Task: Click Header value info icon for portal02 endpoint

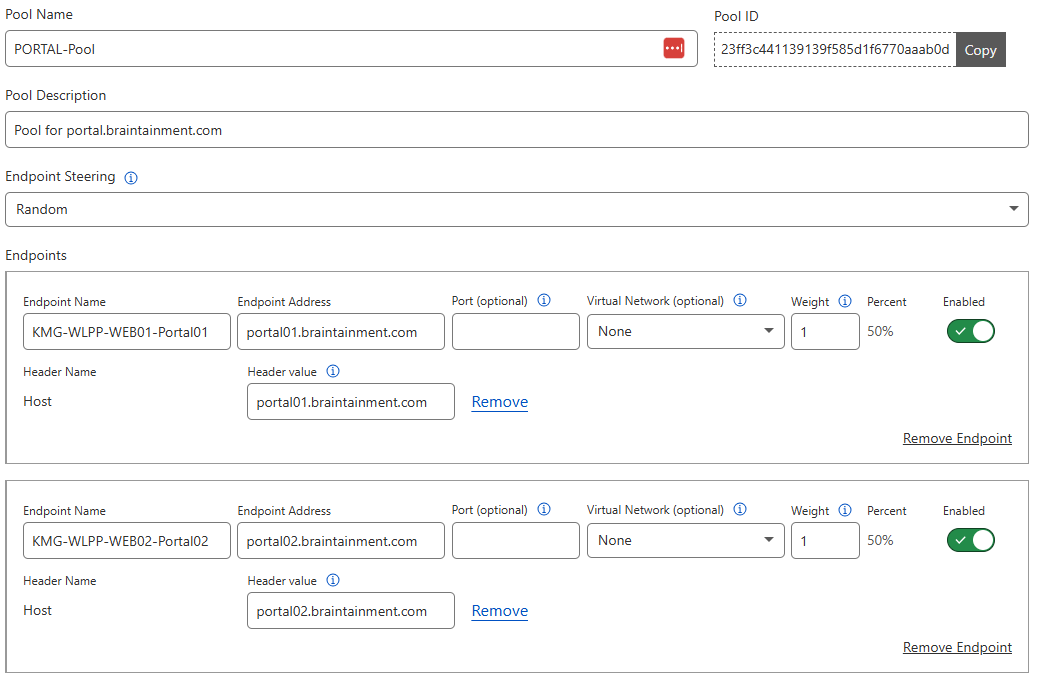Action: 333,581
